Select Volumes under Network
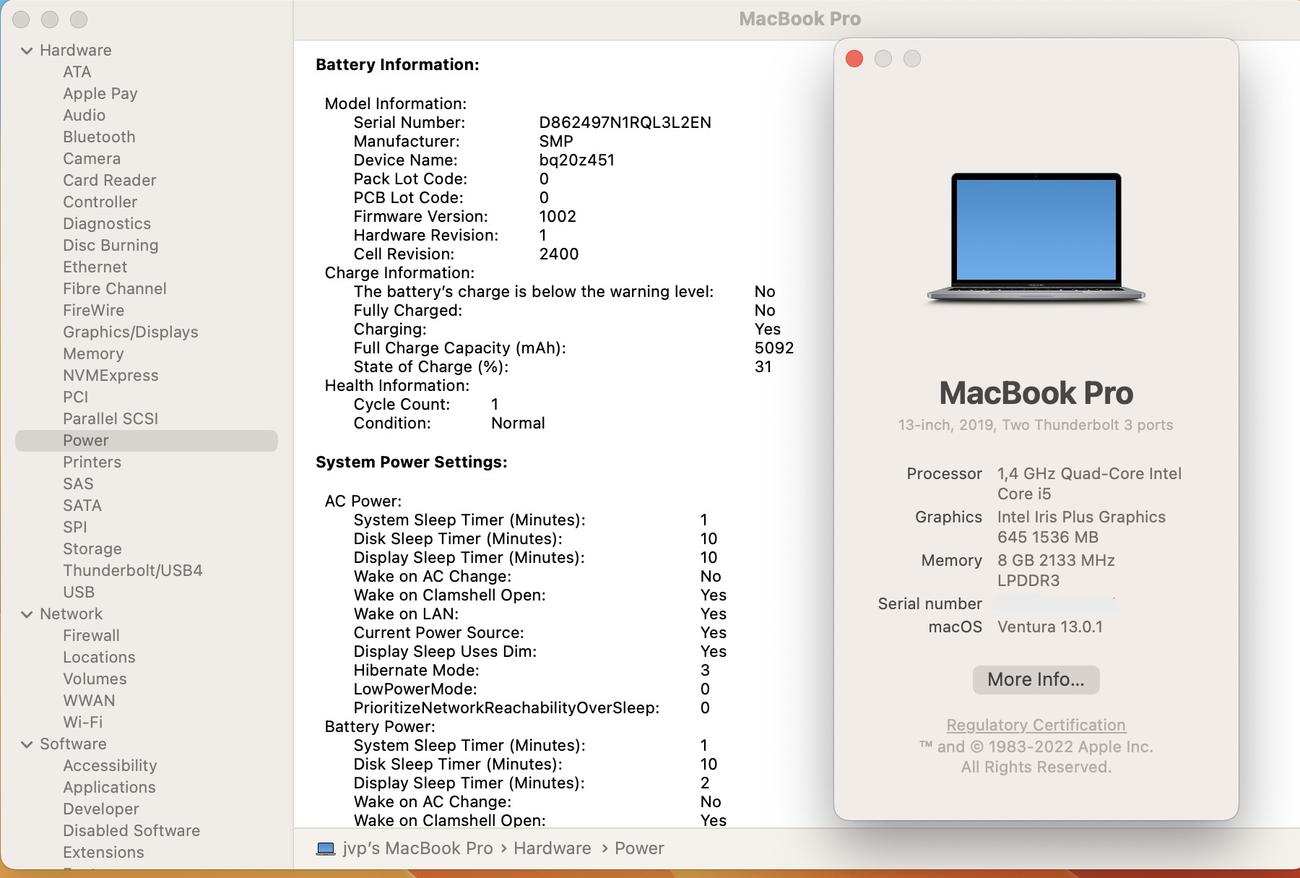The image size is (1300, 878). click(95, 679)
